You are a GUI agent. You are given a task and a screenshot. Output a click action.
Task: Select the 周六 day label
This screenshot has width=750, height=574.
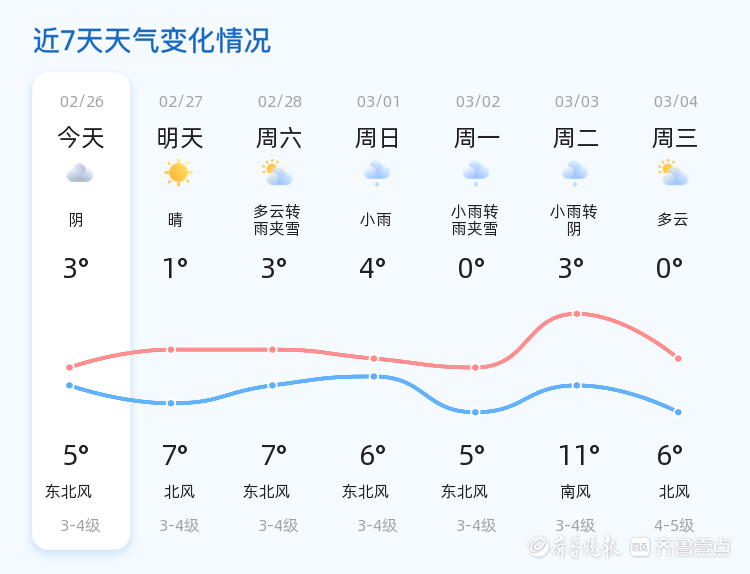[279, 138]
